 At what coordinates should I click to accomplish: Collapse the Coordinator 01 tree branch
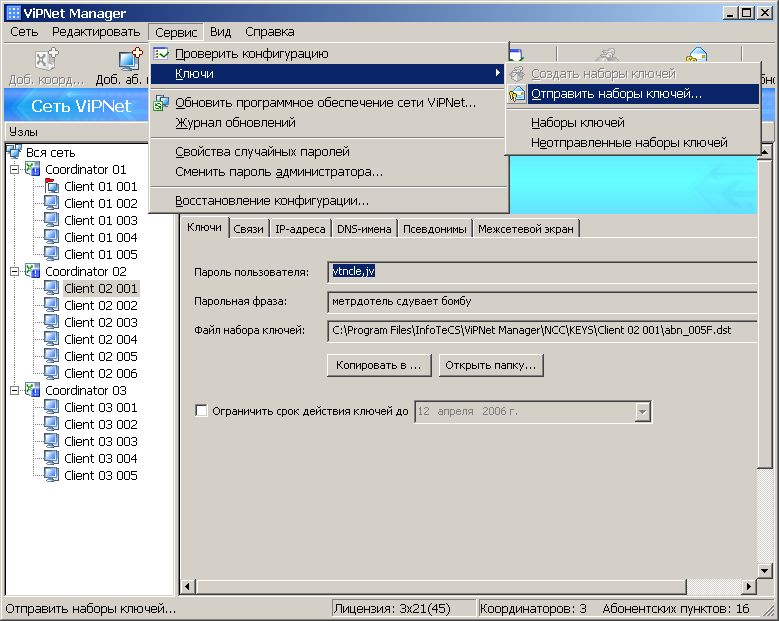click(x=14, y=169)
